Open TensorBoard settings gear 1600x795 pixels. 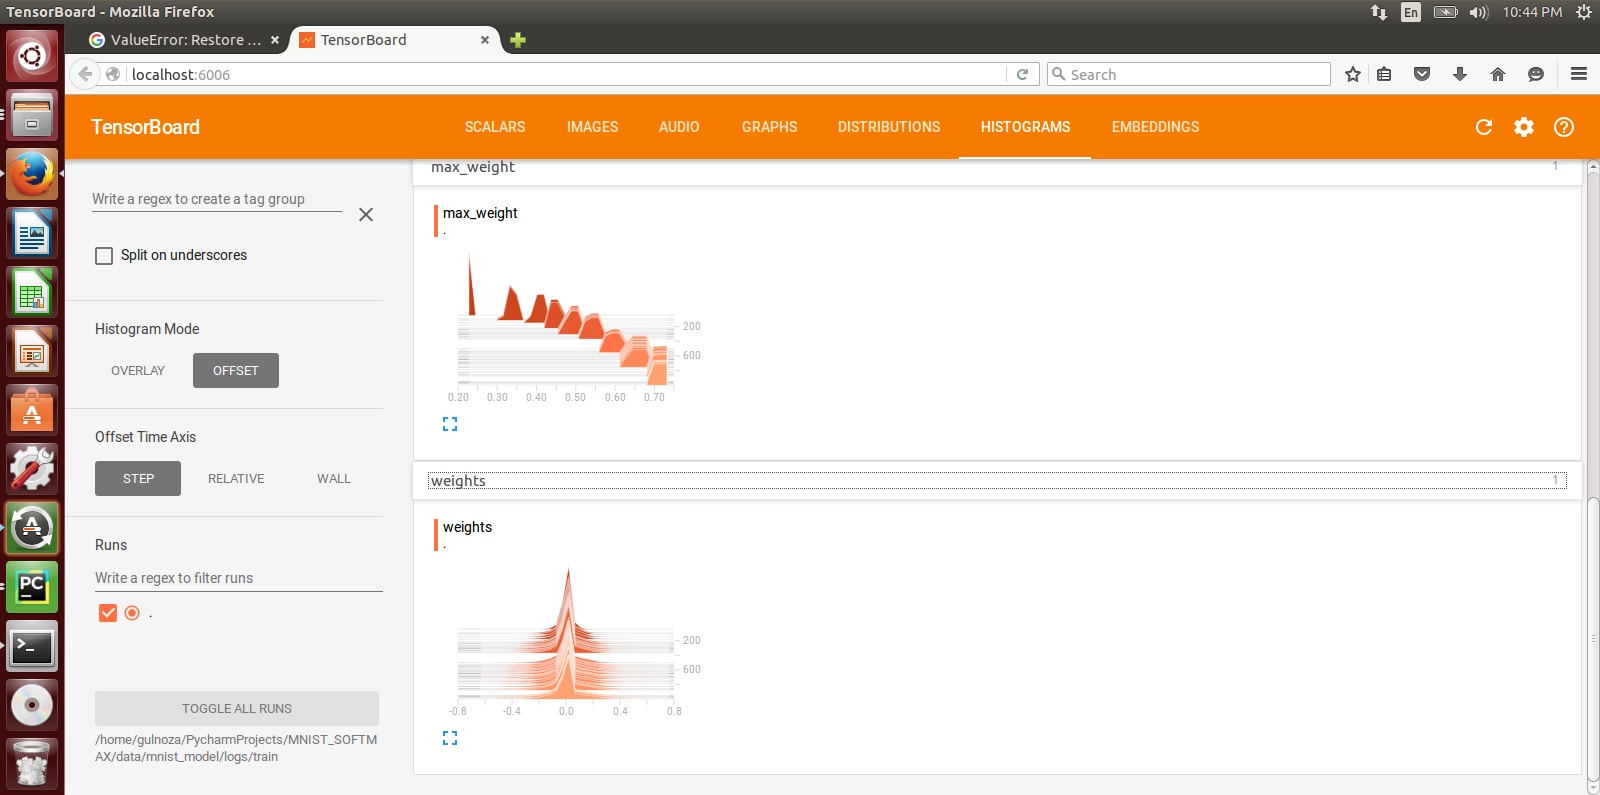[1524, 127]
